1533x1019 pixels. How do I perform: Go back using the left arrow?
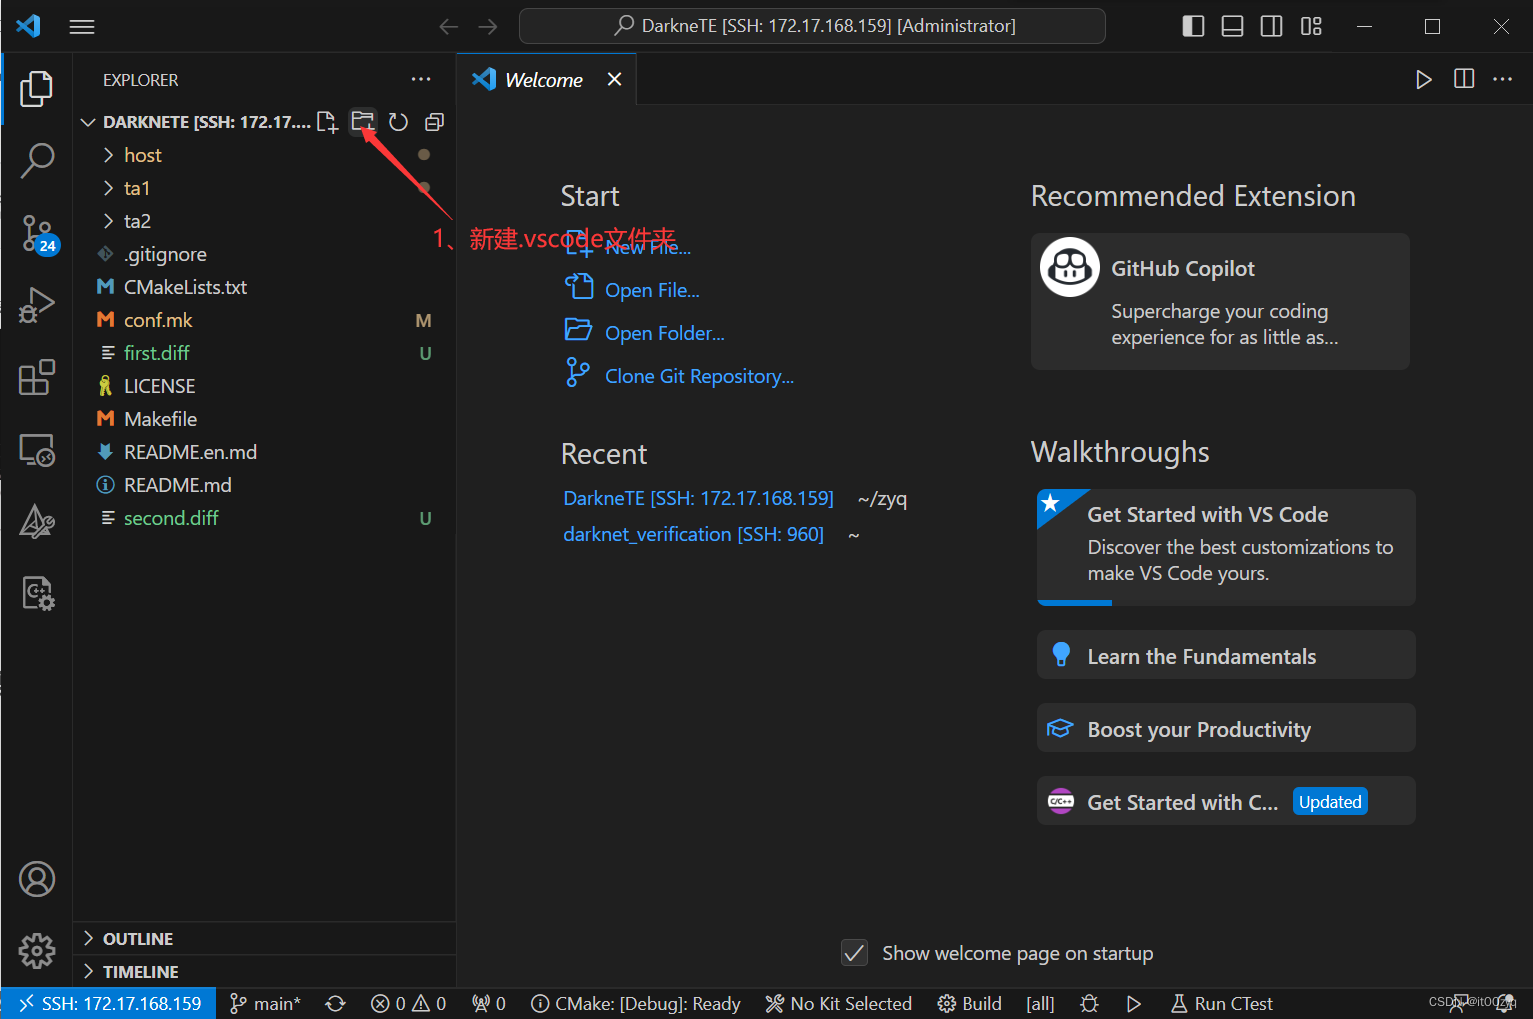[449, 27]
